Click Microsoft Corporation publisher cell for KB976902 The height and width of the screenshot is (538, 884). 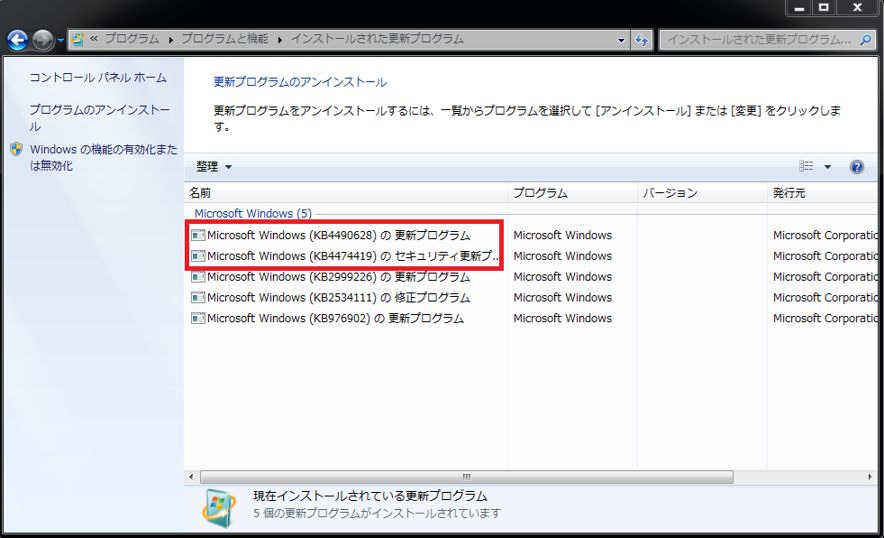click(825, 319)
